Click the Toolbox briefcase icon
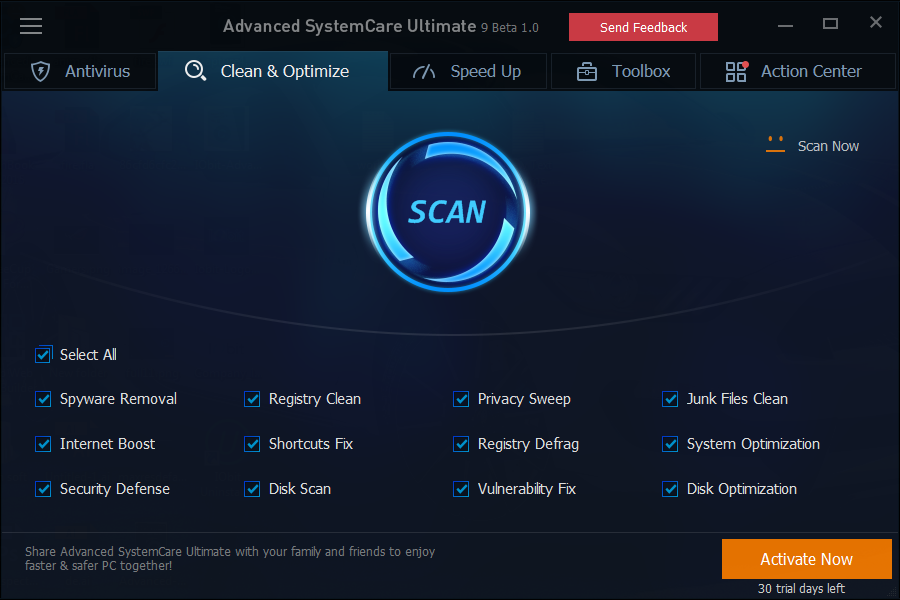The width and height of the screenshot is (900, 600). coord(587,72)
